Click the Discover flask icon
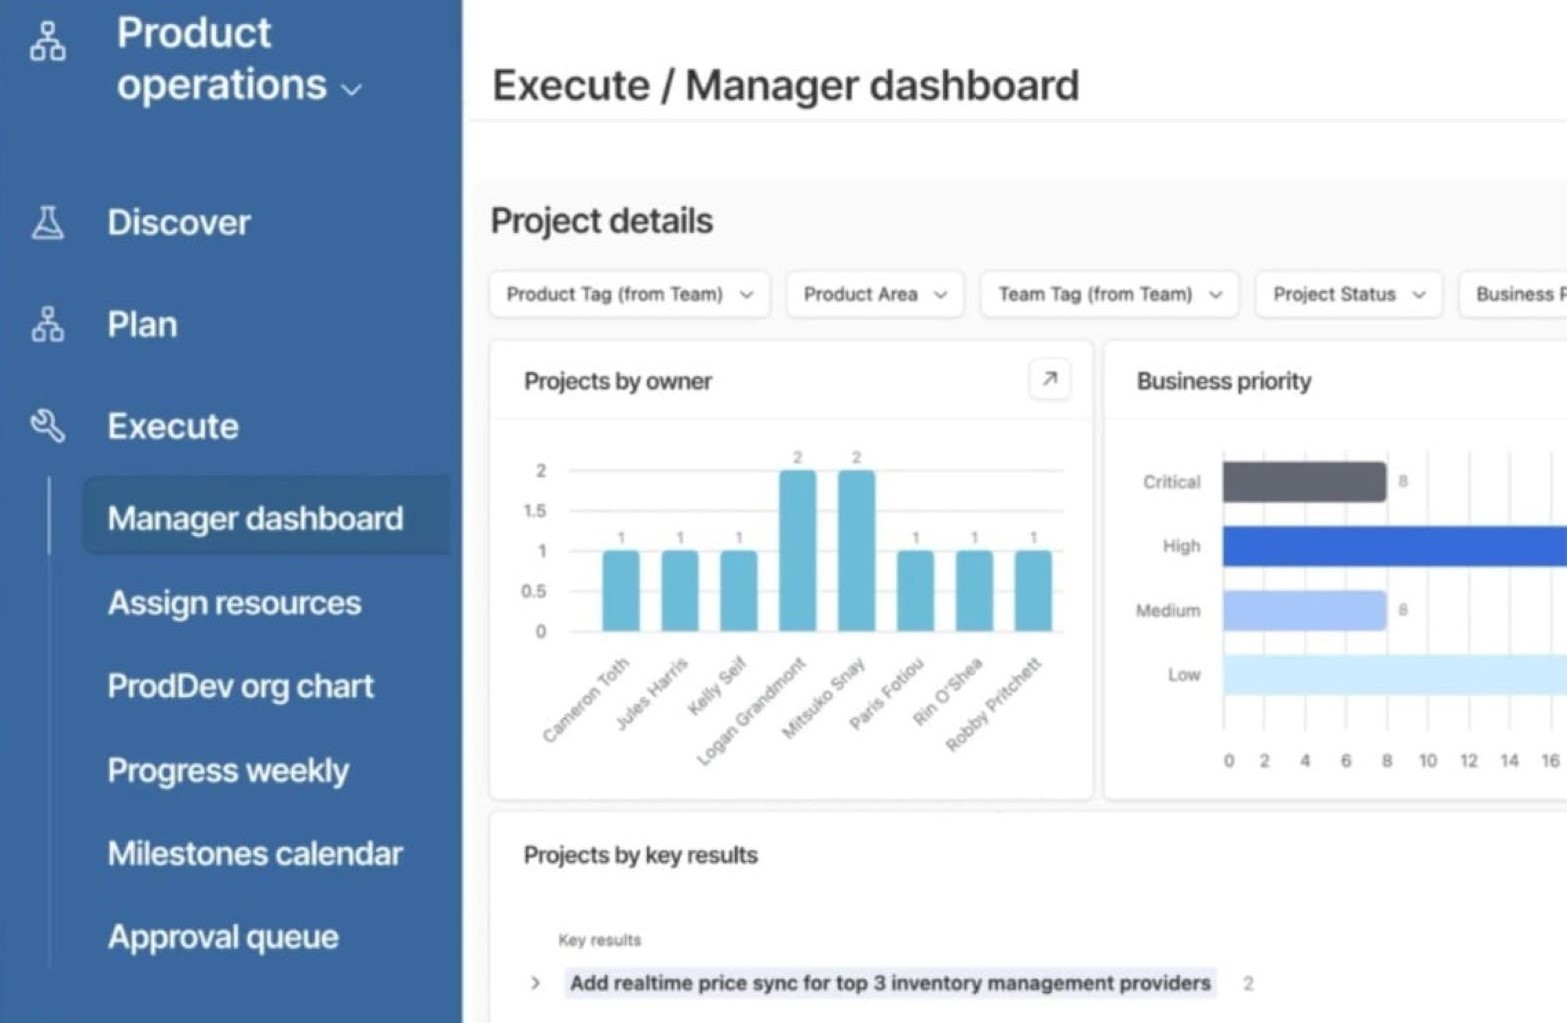The height and width of the screenshot is (1023, 1567). [47, 223]
